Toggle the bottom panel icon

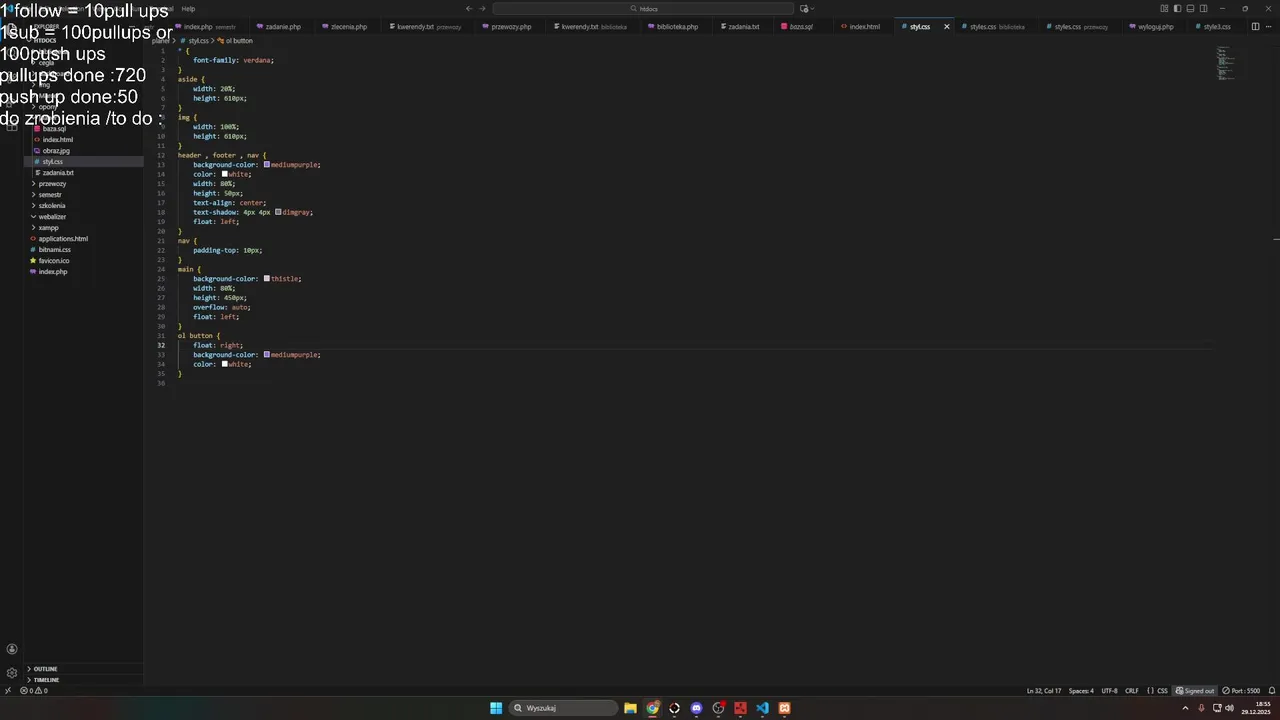click(1190, 8)
